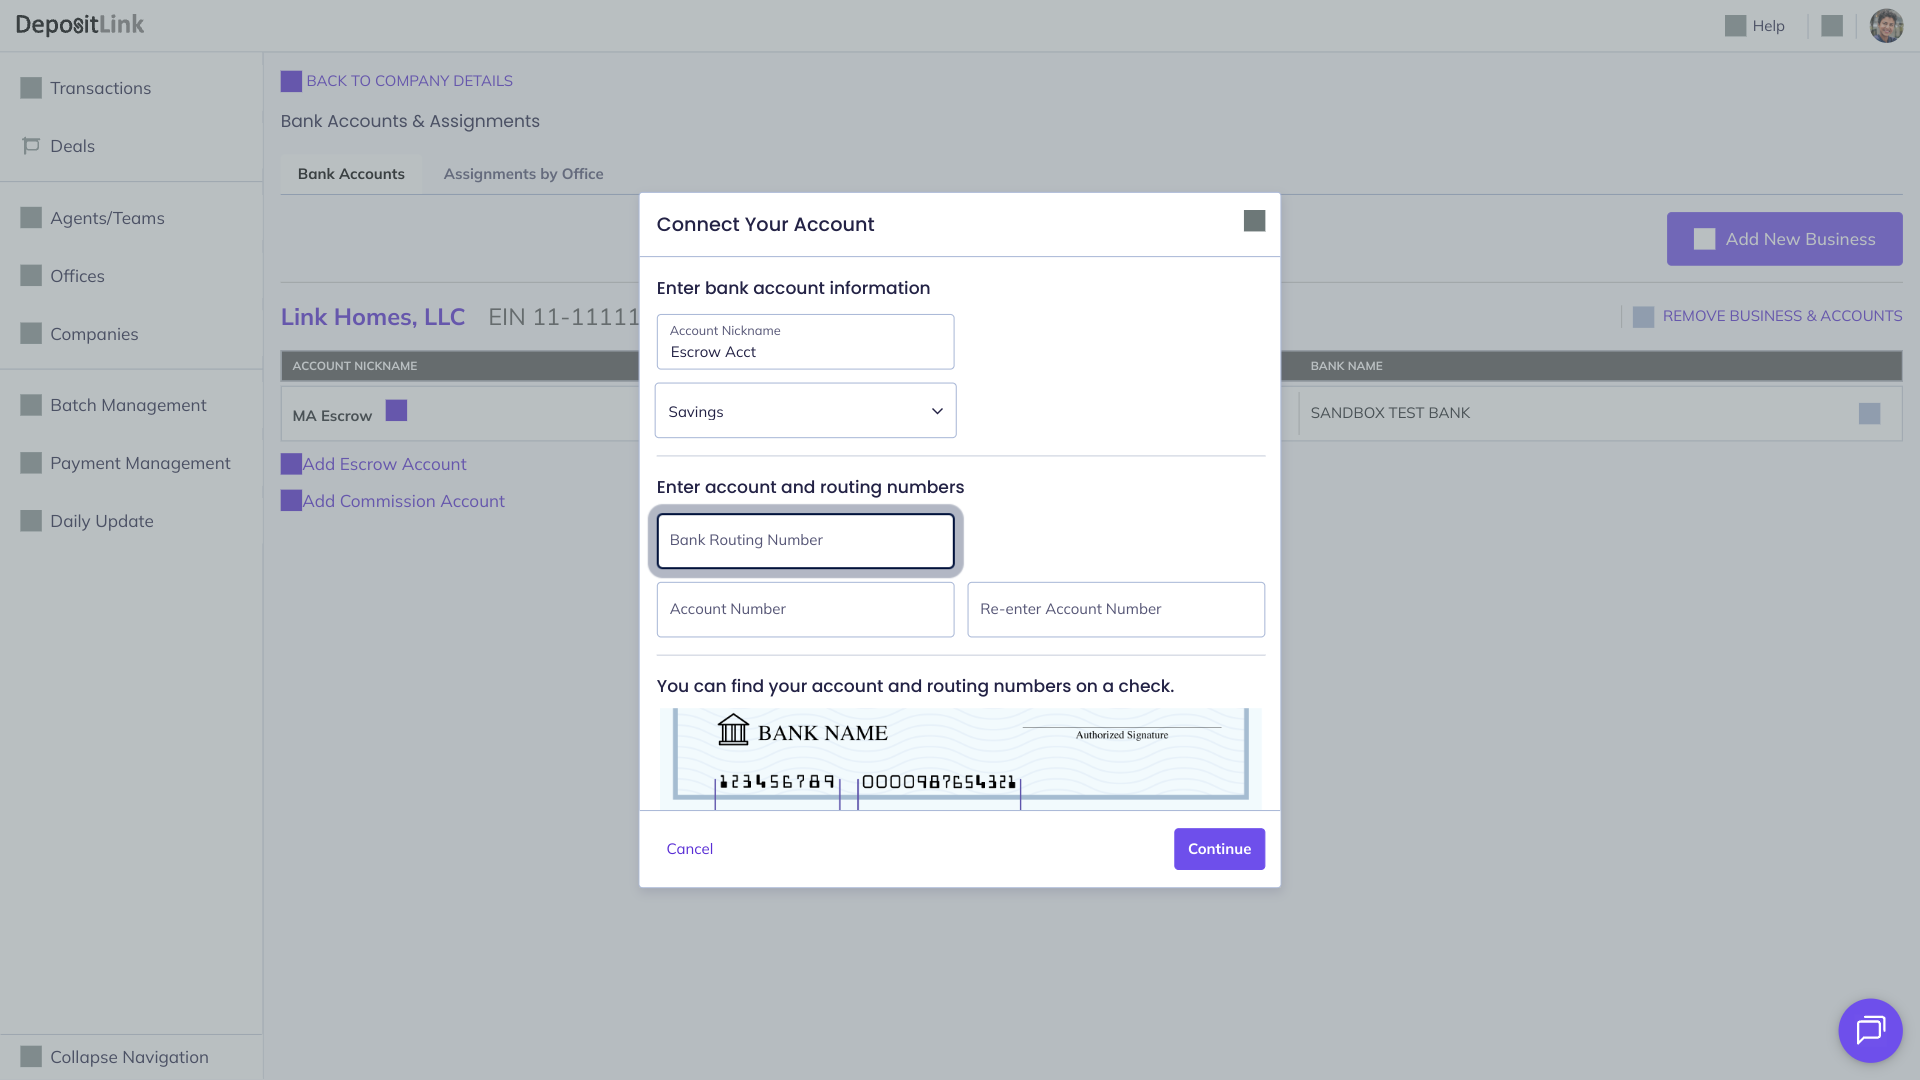
Task: Go back to Company Details
Action: [408, 81]
